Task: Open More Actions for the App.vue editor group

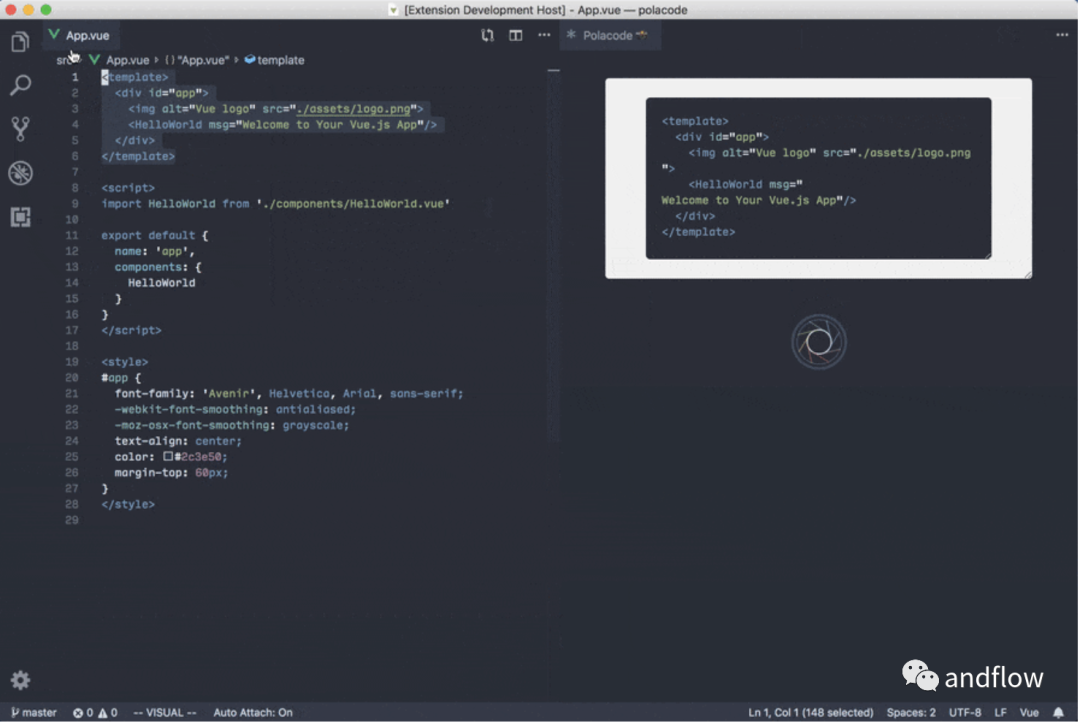Action: tap(544, 35)
